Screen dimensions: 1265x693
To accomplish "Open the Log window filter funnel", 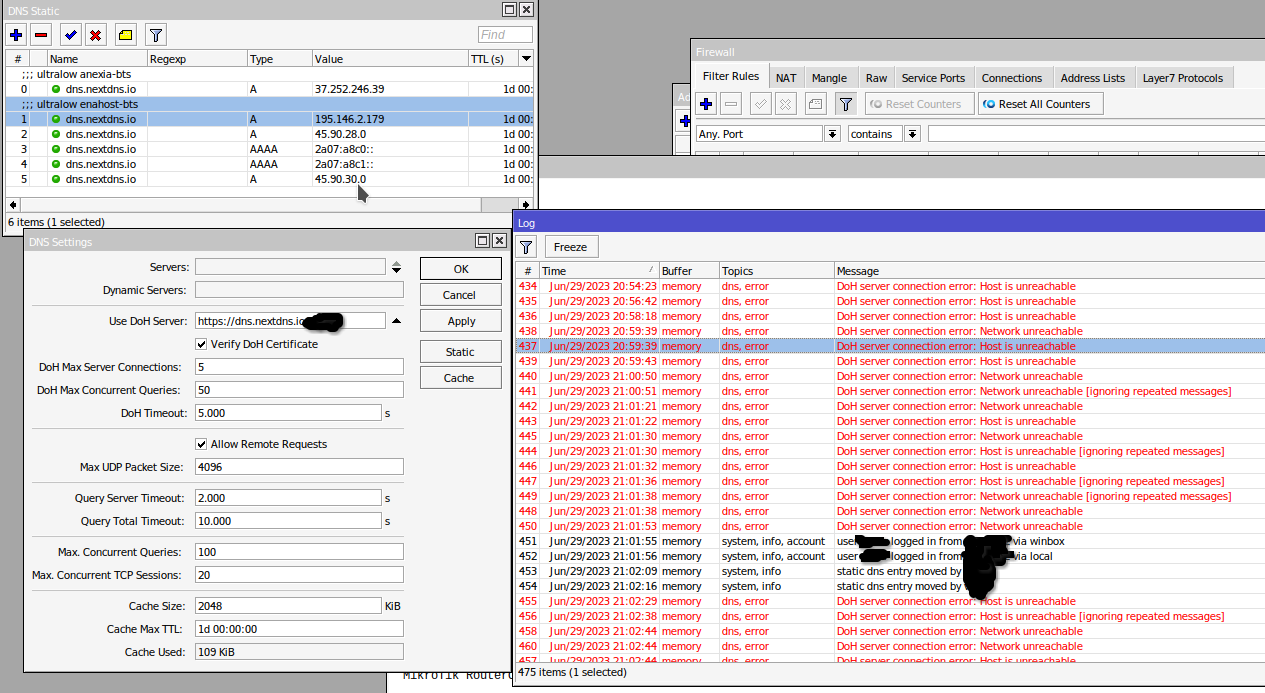I will (525, 246).
